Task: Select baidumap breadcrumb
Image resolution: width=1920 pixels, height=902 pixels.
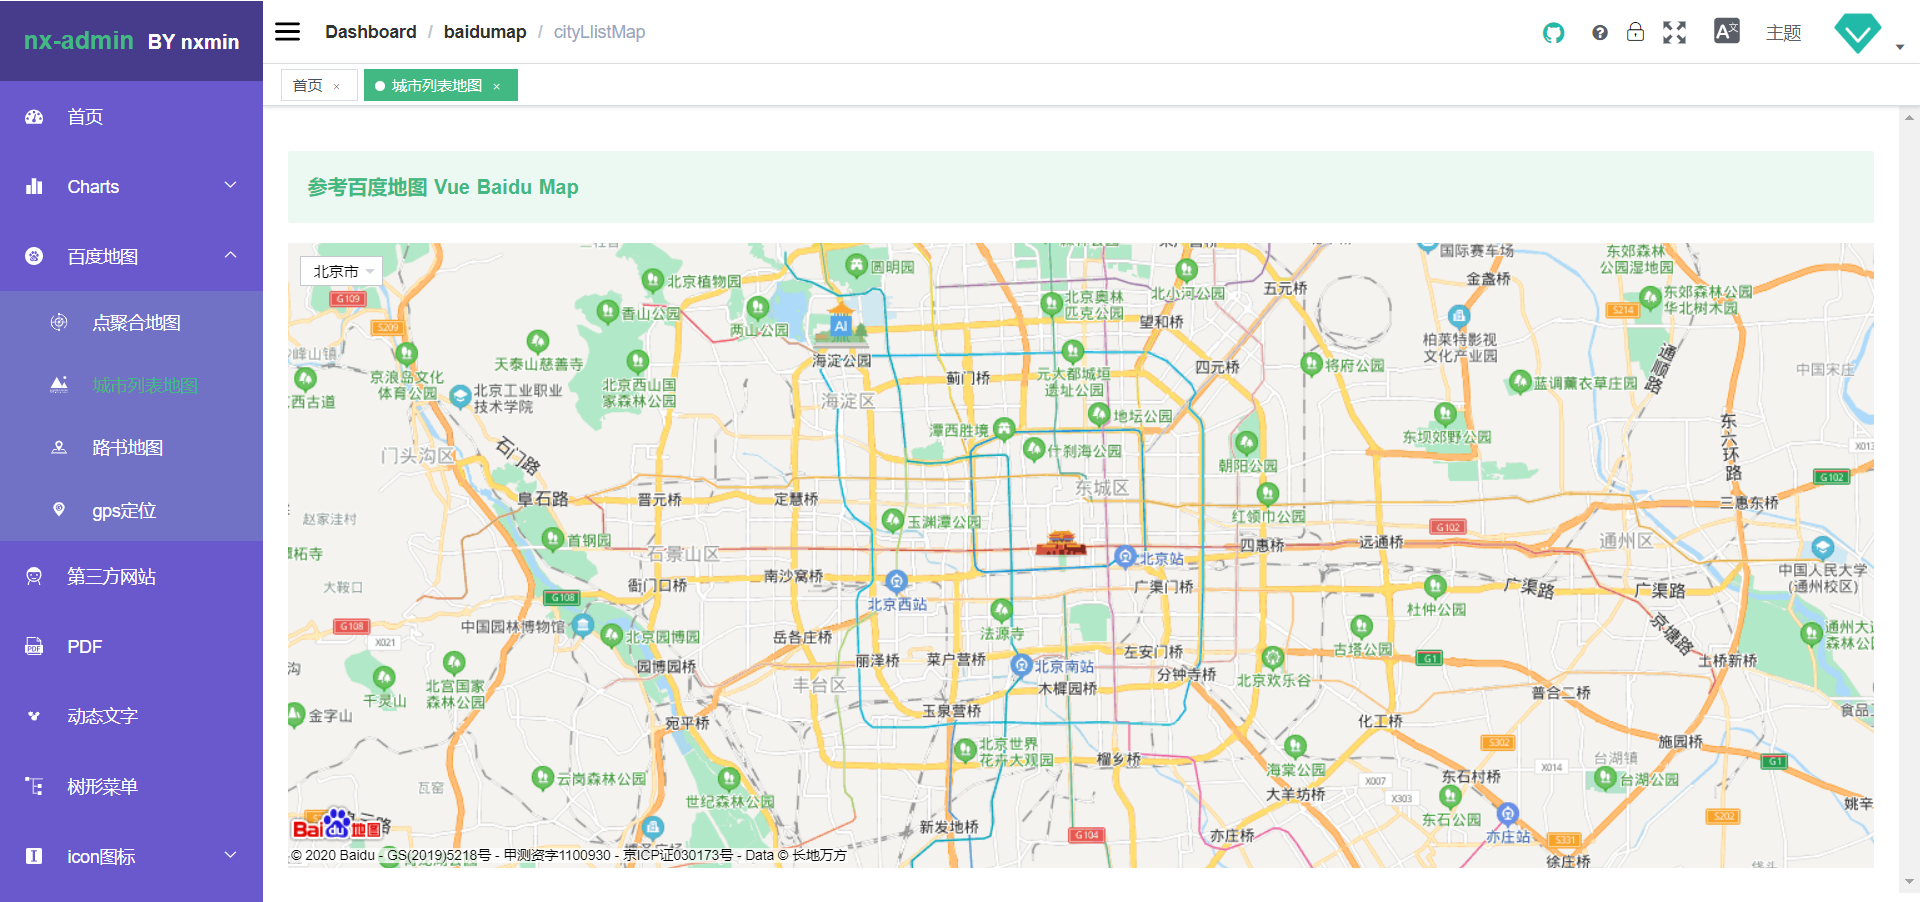Action: pyautogui.click(x=485, y=32)
